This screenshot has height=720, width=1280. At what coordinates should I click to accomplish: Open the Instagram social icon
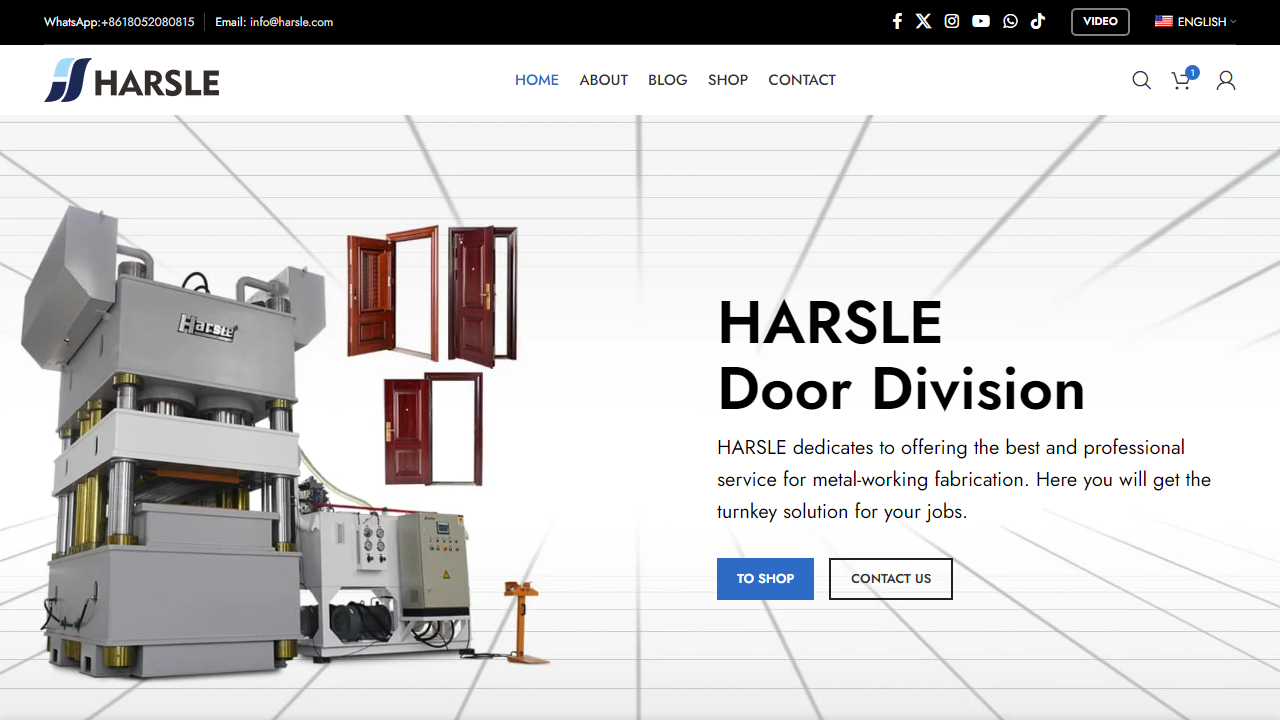pos(952,21)
